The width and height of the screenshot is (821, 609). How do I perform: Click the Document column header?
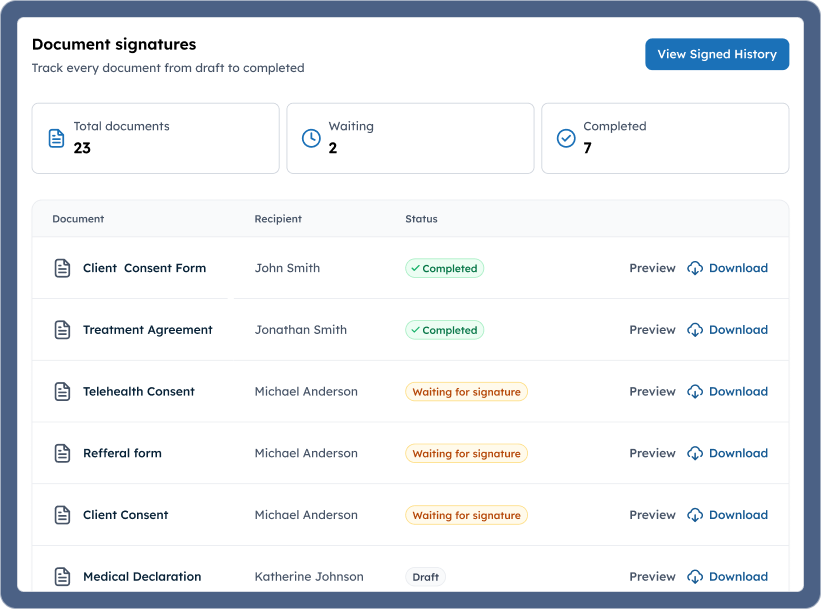78,219
